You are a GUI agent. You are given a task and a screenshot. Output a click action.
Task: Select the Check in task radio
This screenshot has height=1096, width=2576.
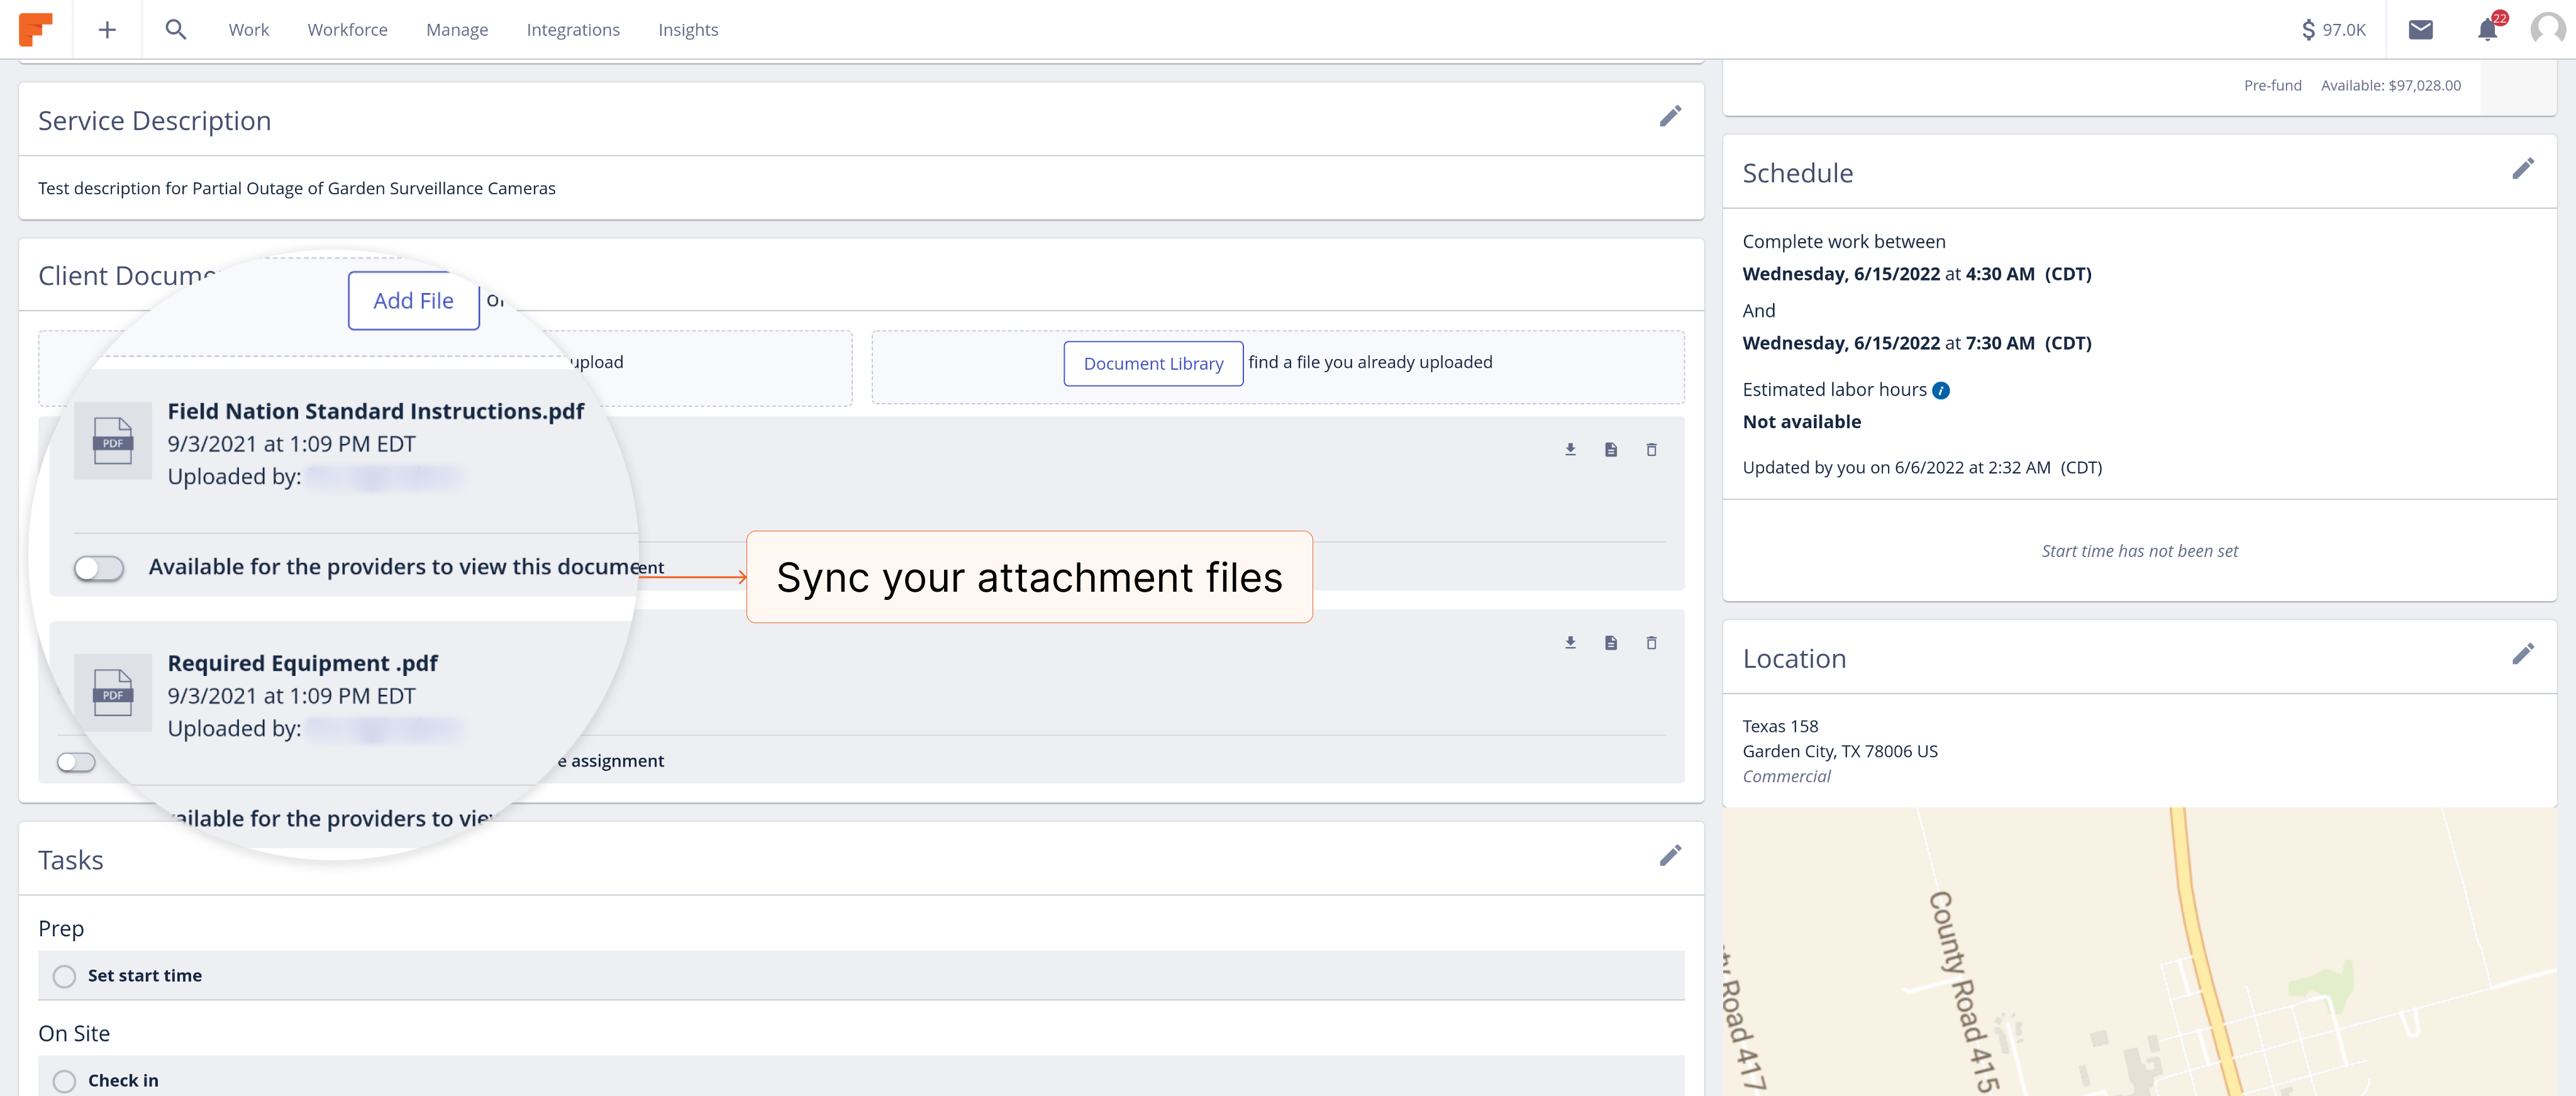65,1080
